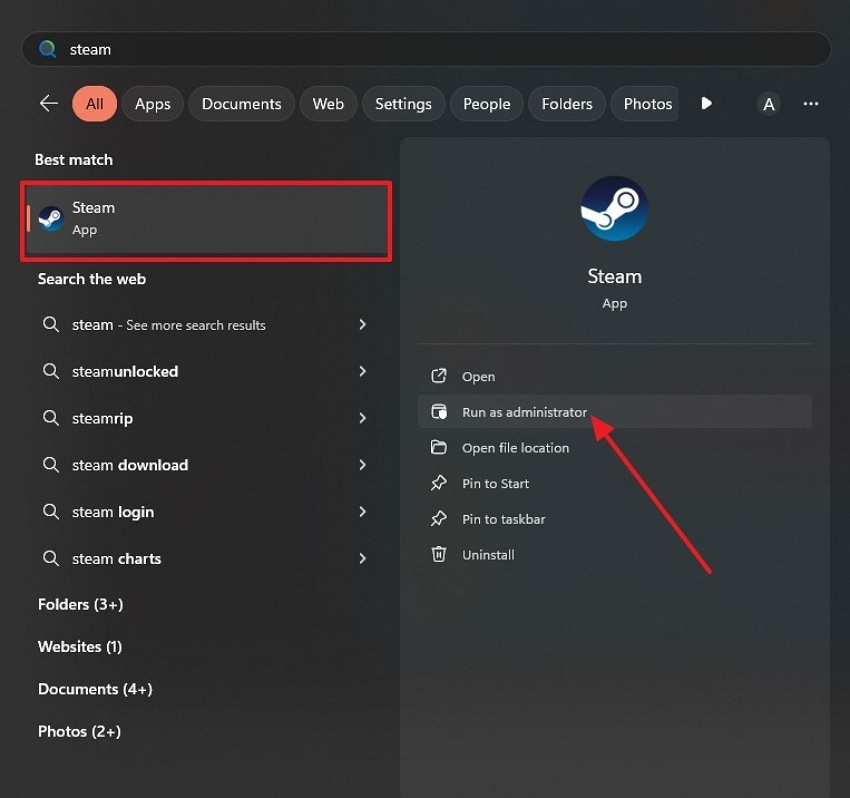Click the Best match heading
This screenshot has width=850, height=798.
(x=74, y=160)
